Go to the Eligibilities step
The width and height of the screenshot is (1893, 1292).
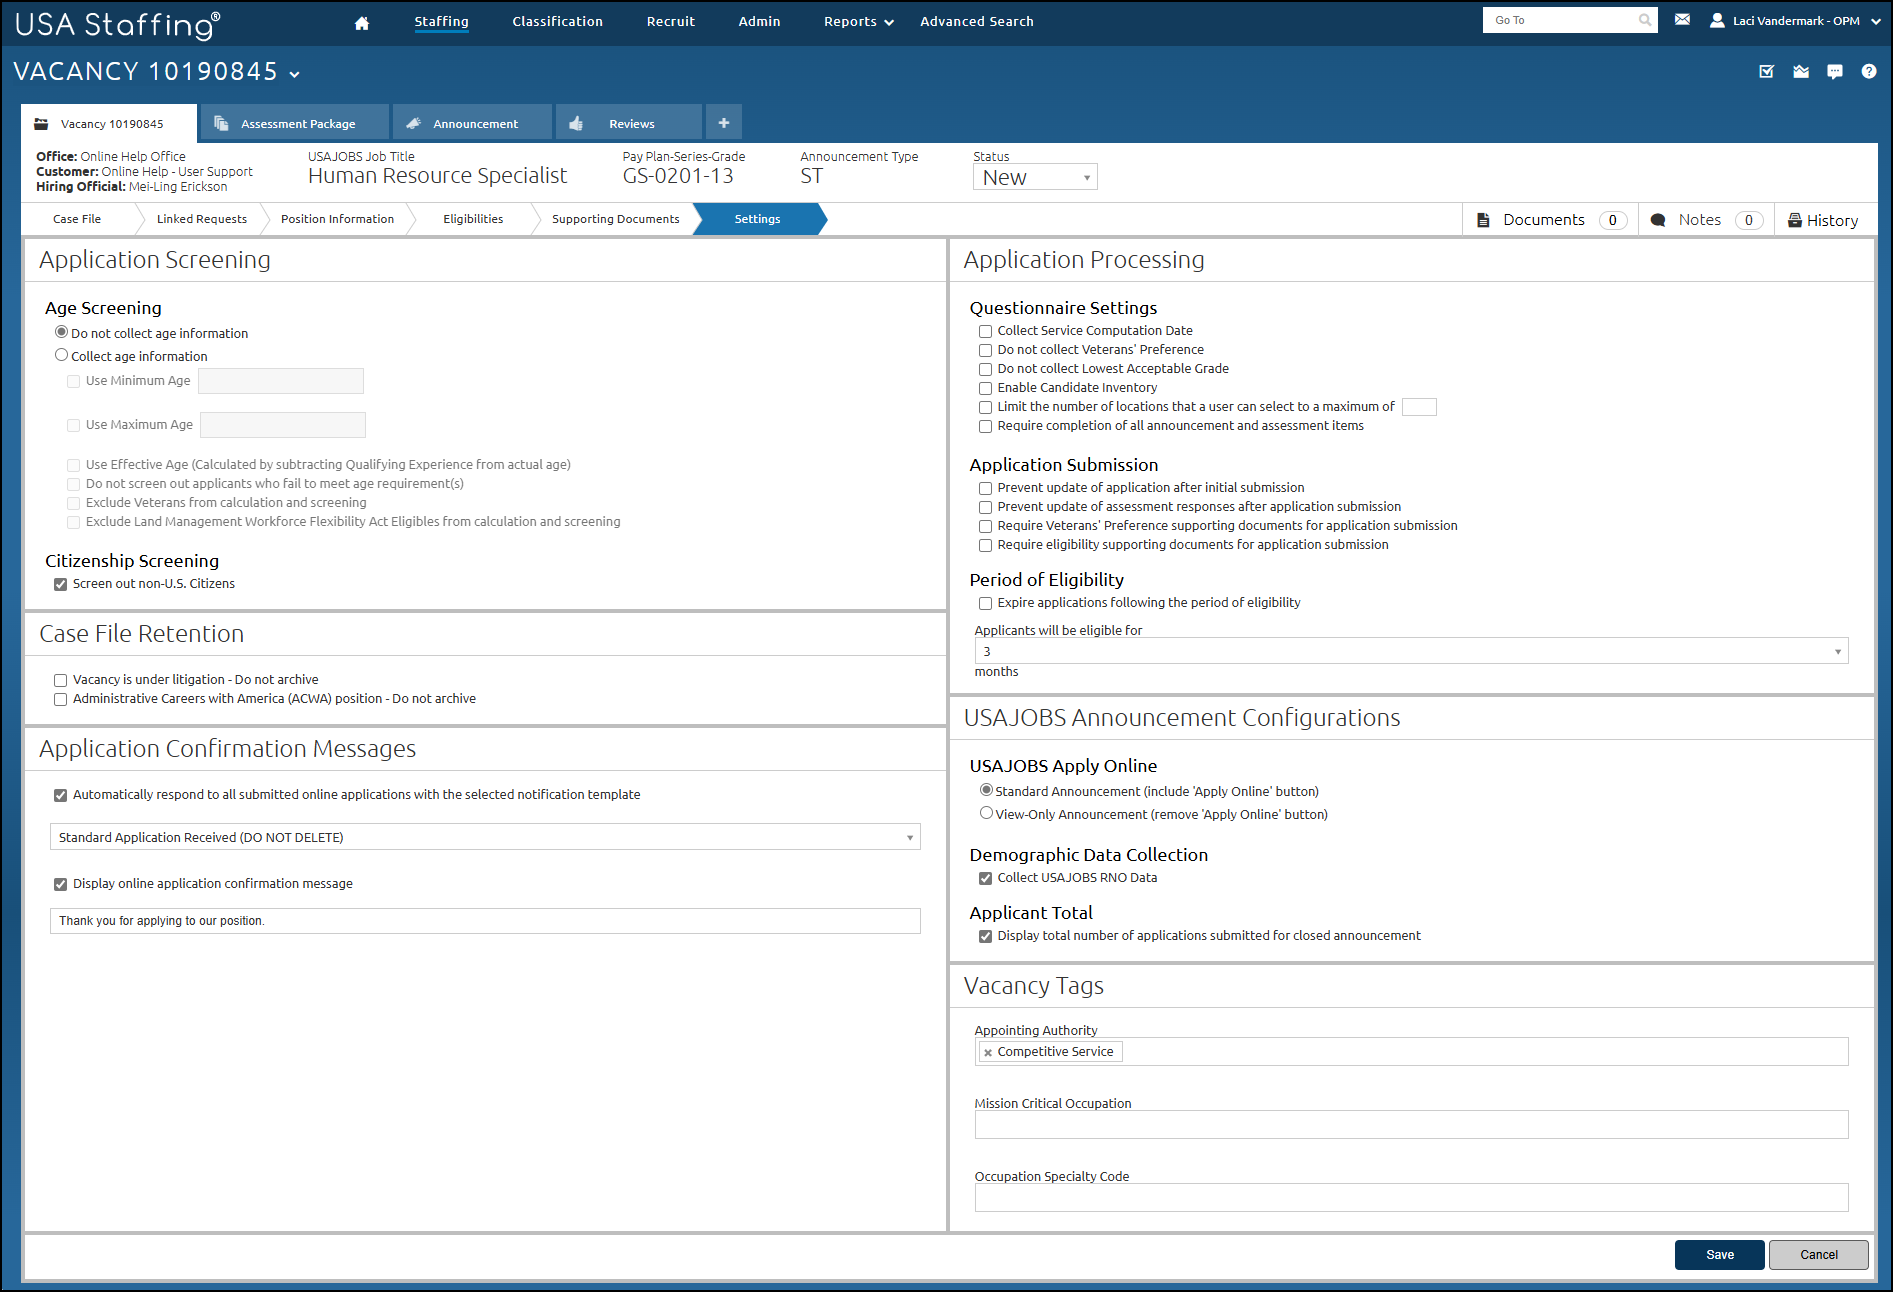tap(472, 219)
